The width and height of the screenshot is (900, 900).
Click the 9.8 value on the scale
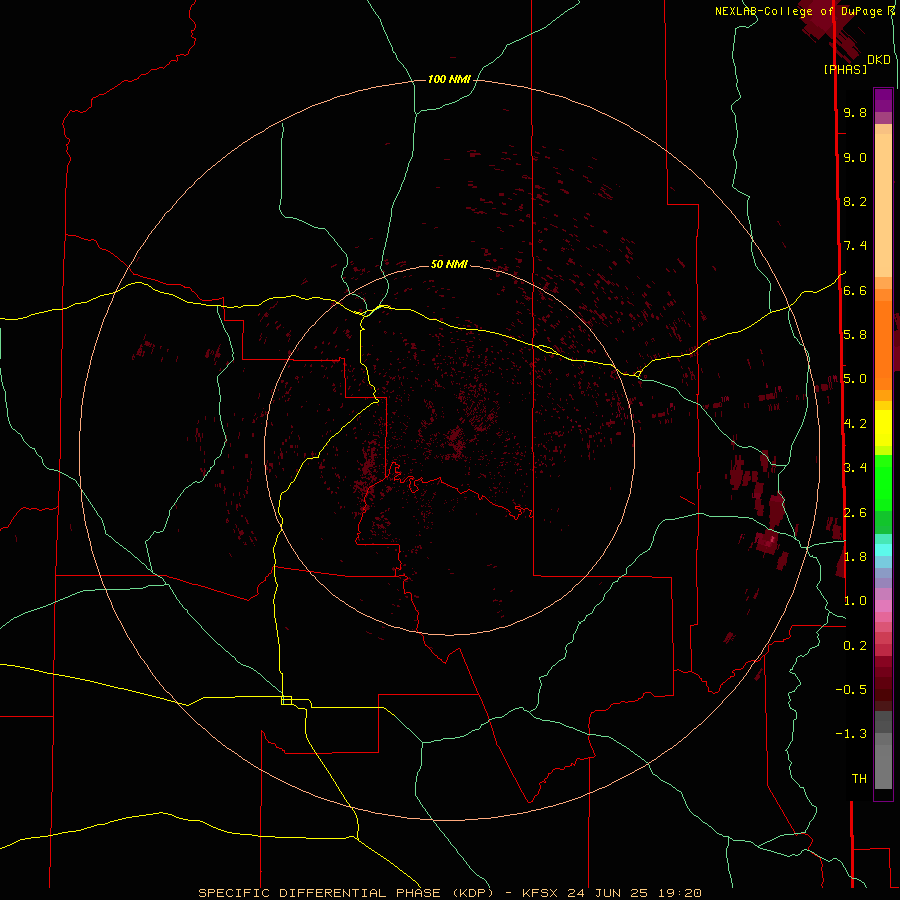855,112
